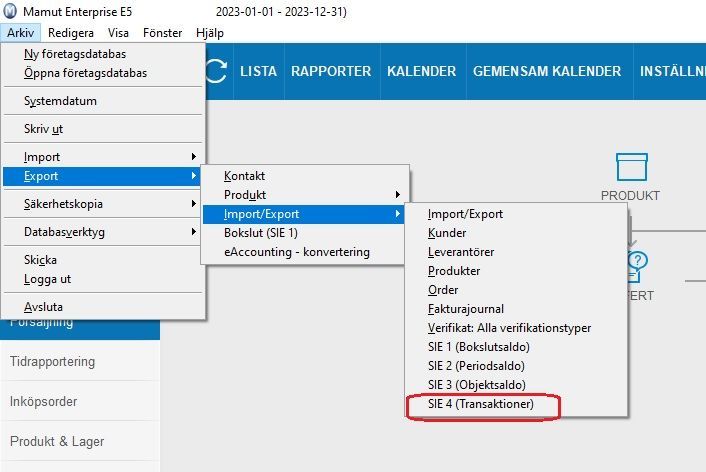The height and width of the screenshot is (472, 706).
Task: Expand the highlighted Import/Export submenu item
Action: [303, 214]
